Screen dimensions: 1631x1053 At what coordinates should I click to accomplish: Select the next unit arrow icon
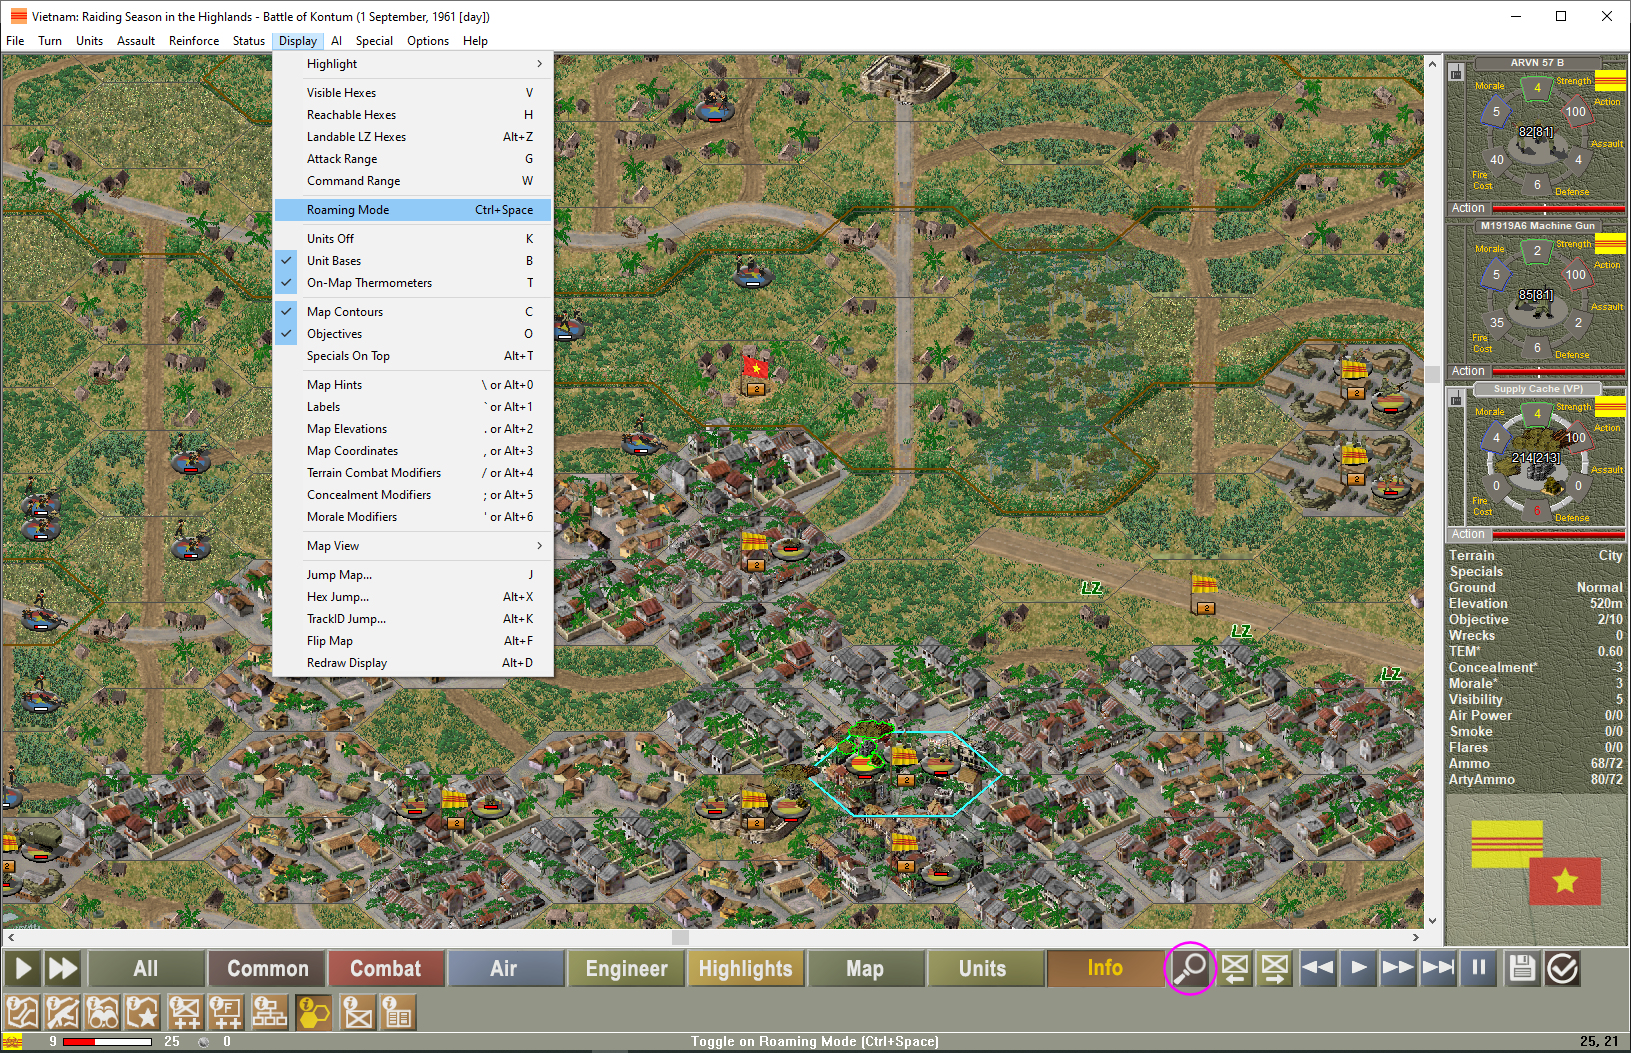(1275, 968)
